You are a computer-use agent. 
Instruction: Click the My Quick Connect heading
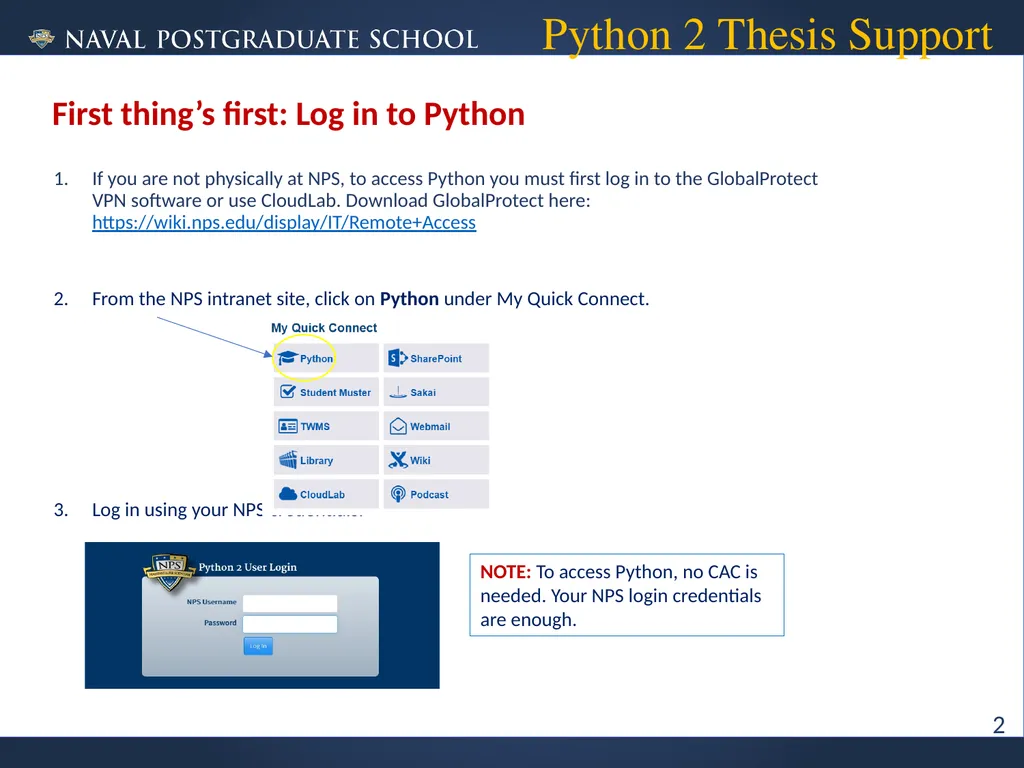pyautogui.click(x=324, y=328)
